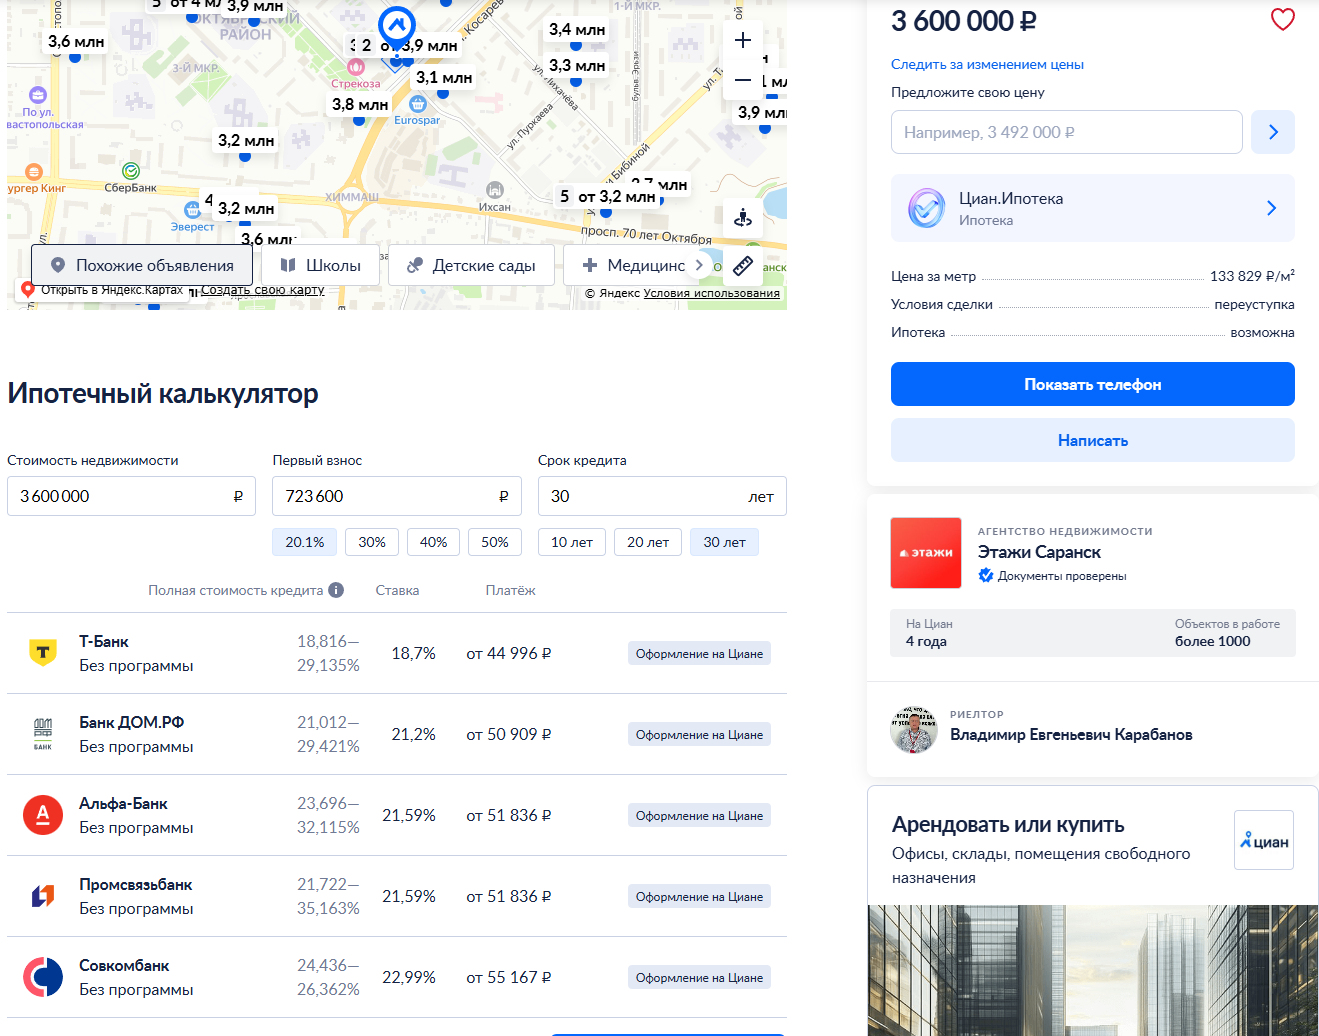Zoom in on the map
Screen dimensions: 1319x1036
(x=743, y=41)
